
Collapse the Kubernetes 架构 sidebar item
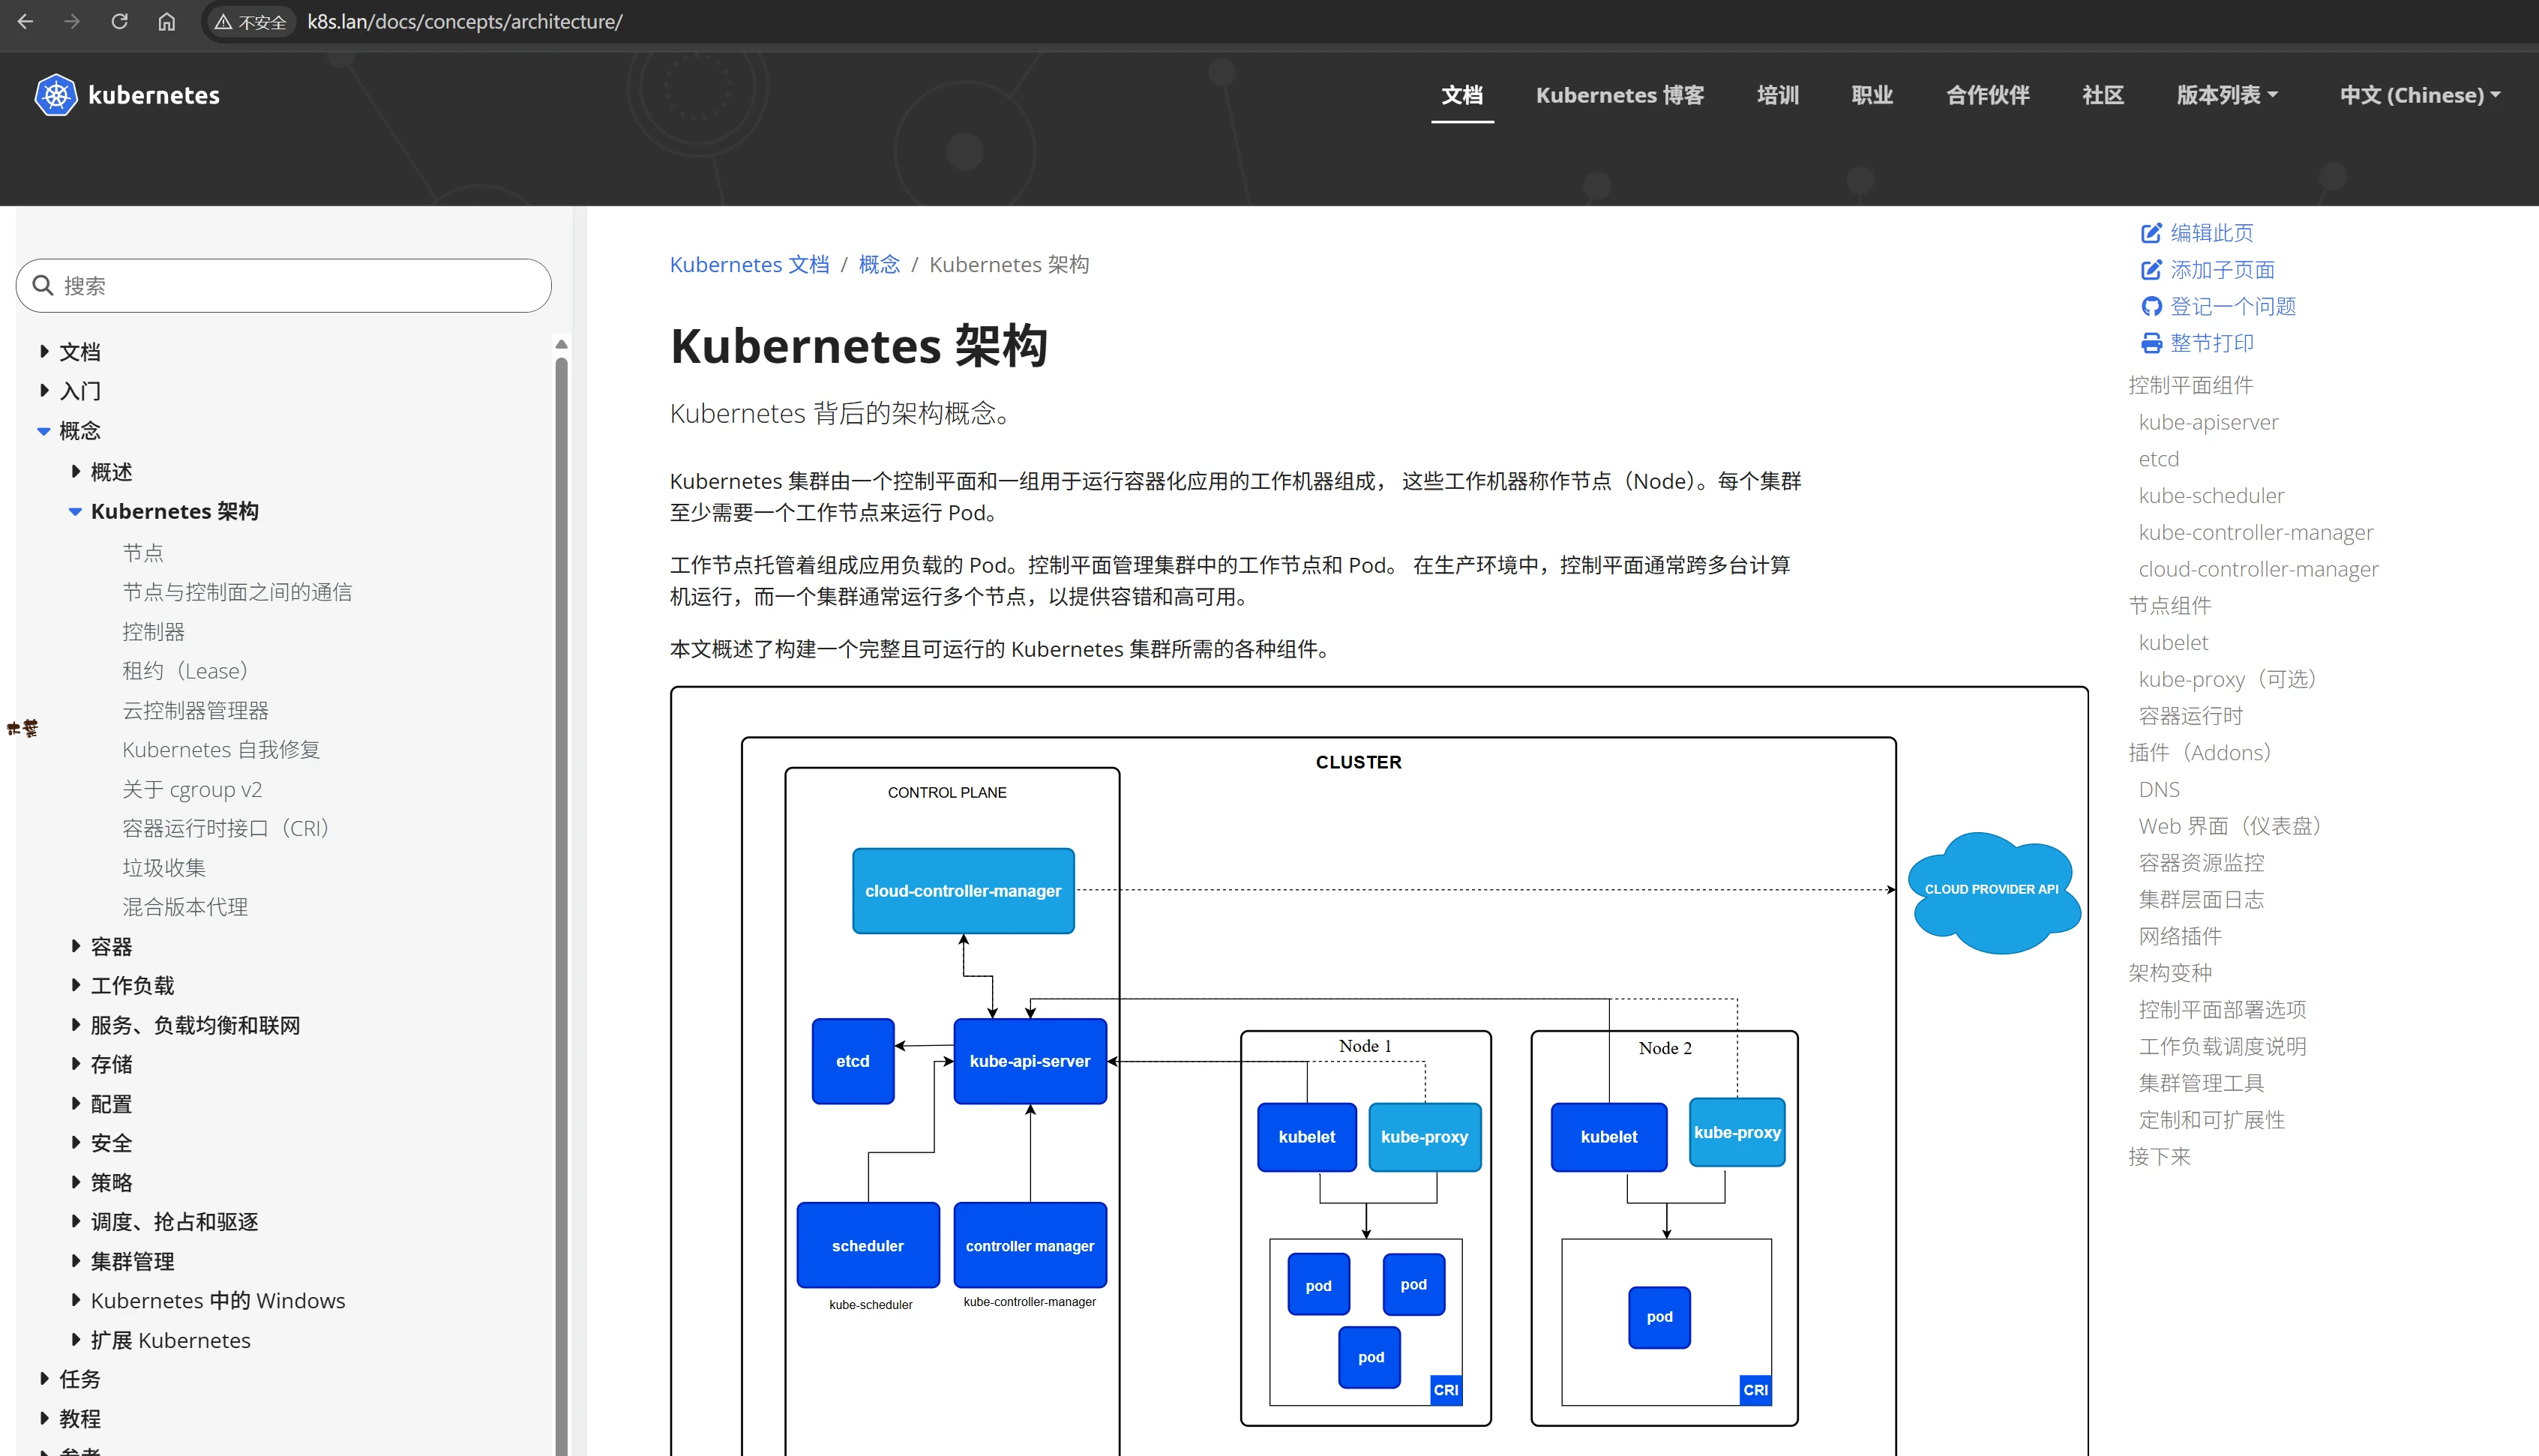75,511
